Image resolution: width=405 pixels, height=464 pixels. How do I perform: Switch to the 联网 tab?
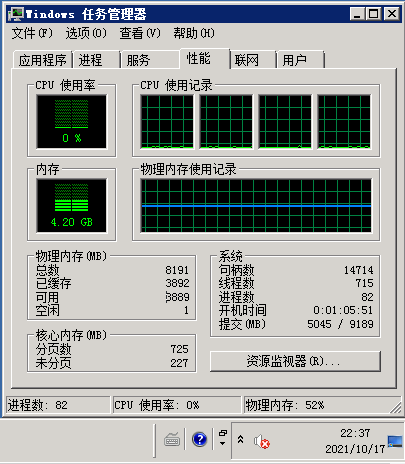click(x=253, y=60)
